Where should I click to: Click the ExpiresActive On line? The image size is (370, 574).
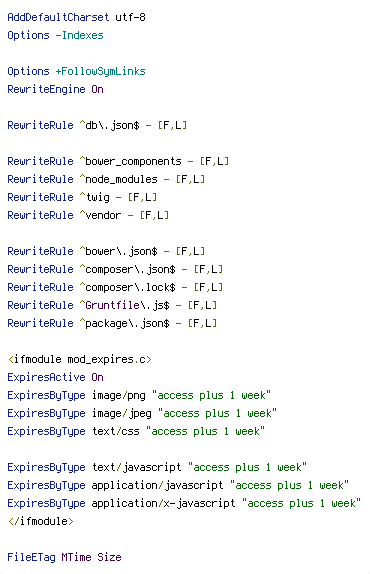tap(55, 377)
